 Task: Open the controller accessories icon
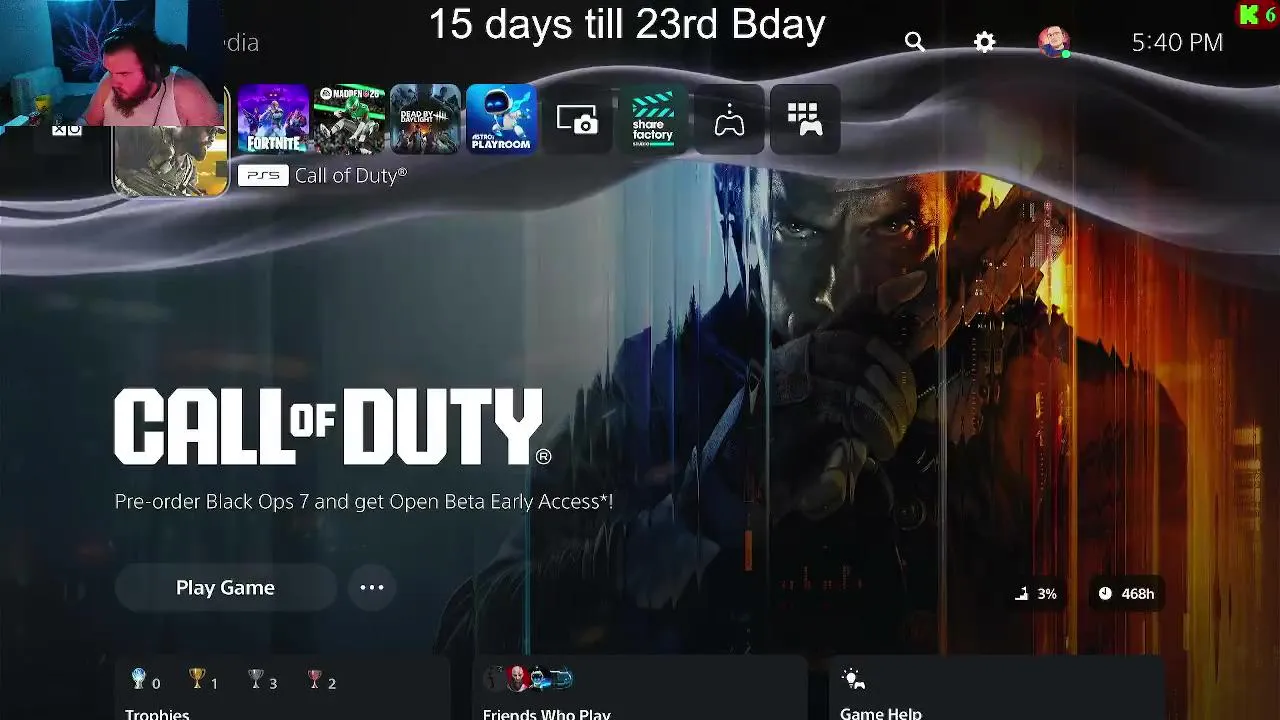click(729, 119)
